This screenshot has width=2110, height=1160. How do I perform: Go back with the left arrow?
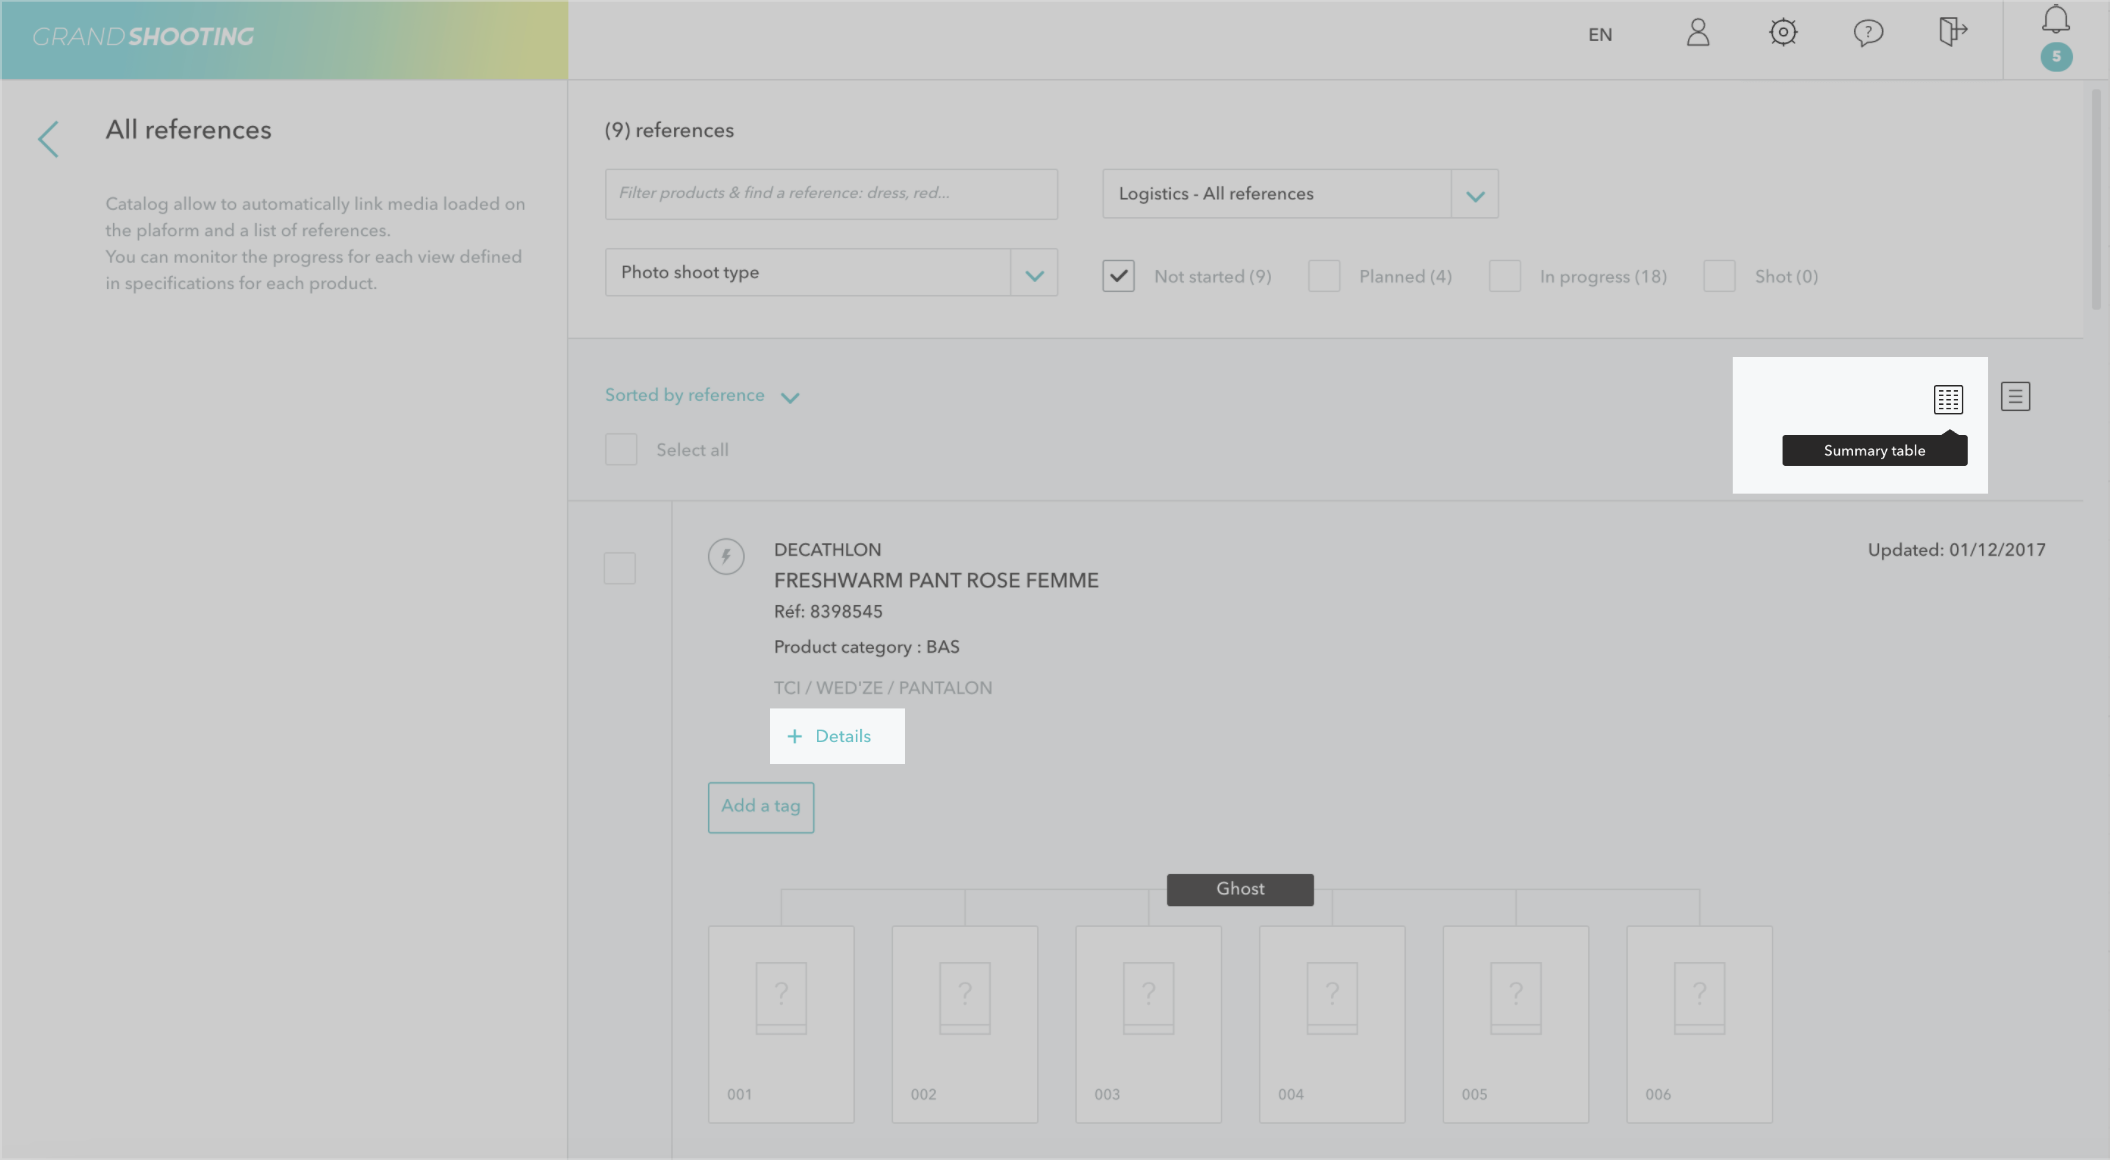tap(48, 139)
